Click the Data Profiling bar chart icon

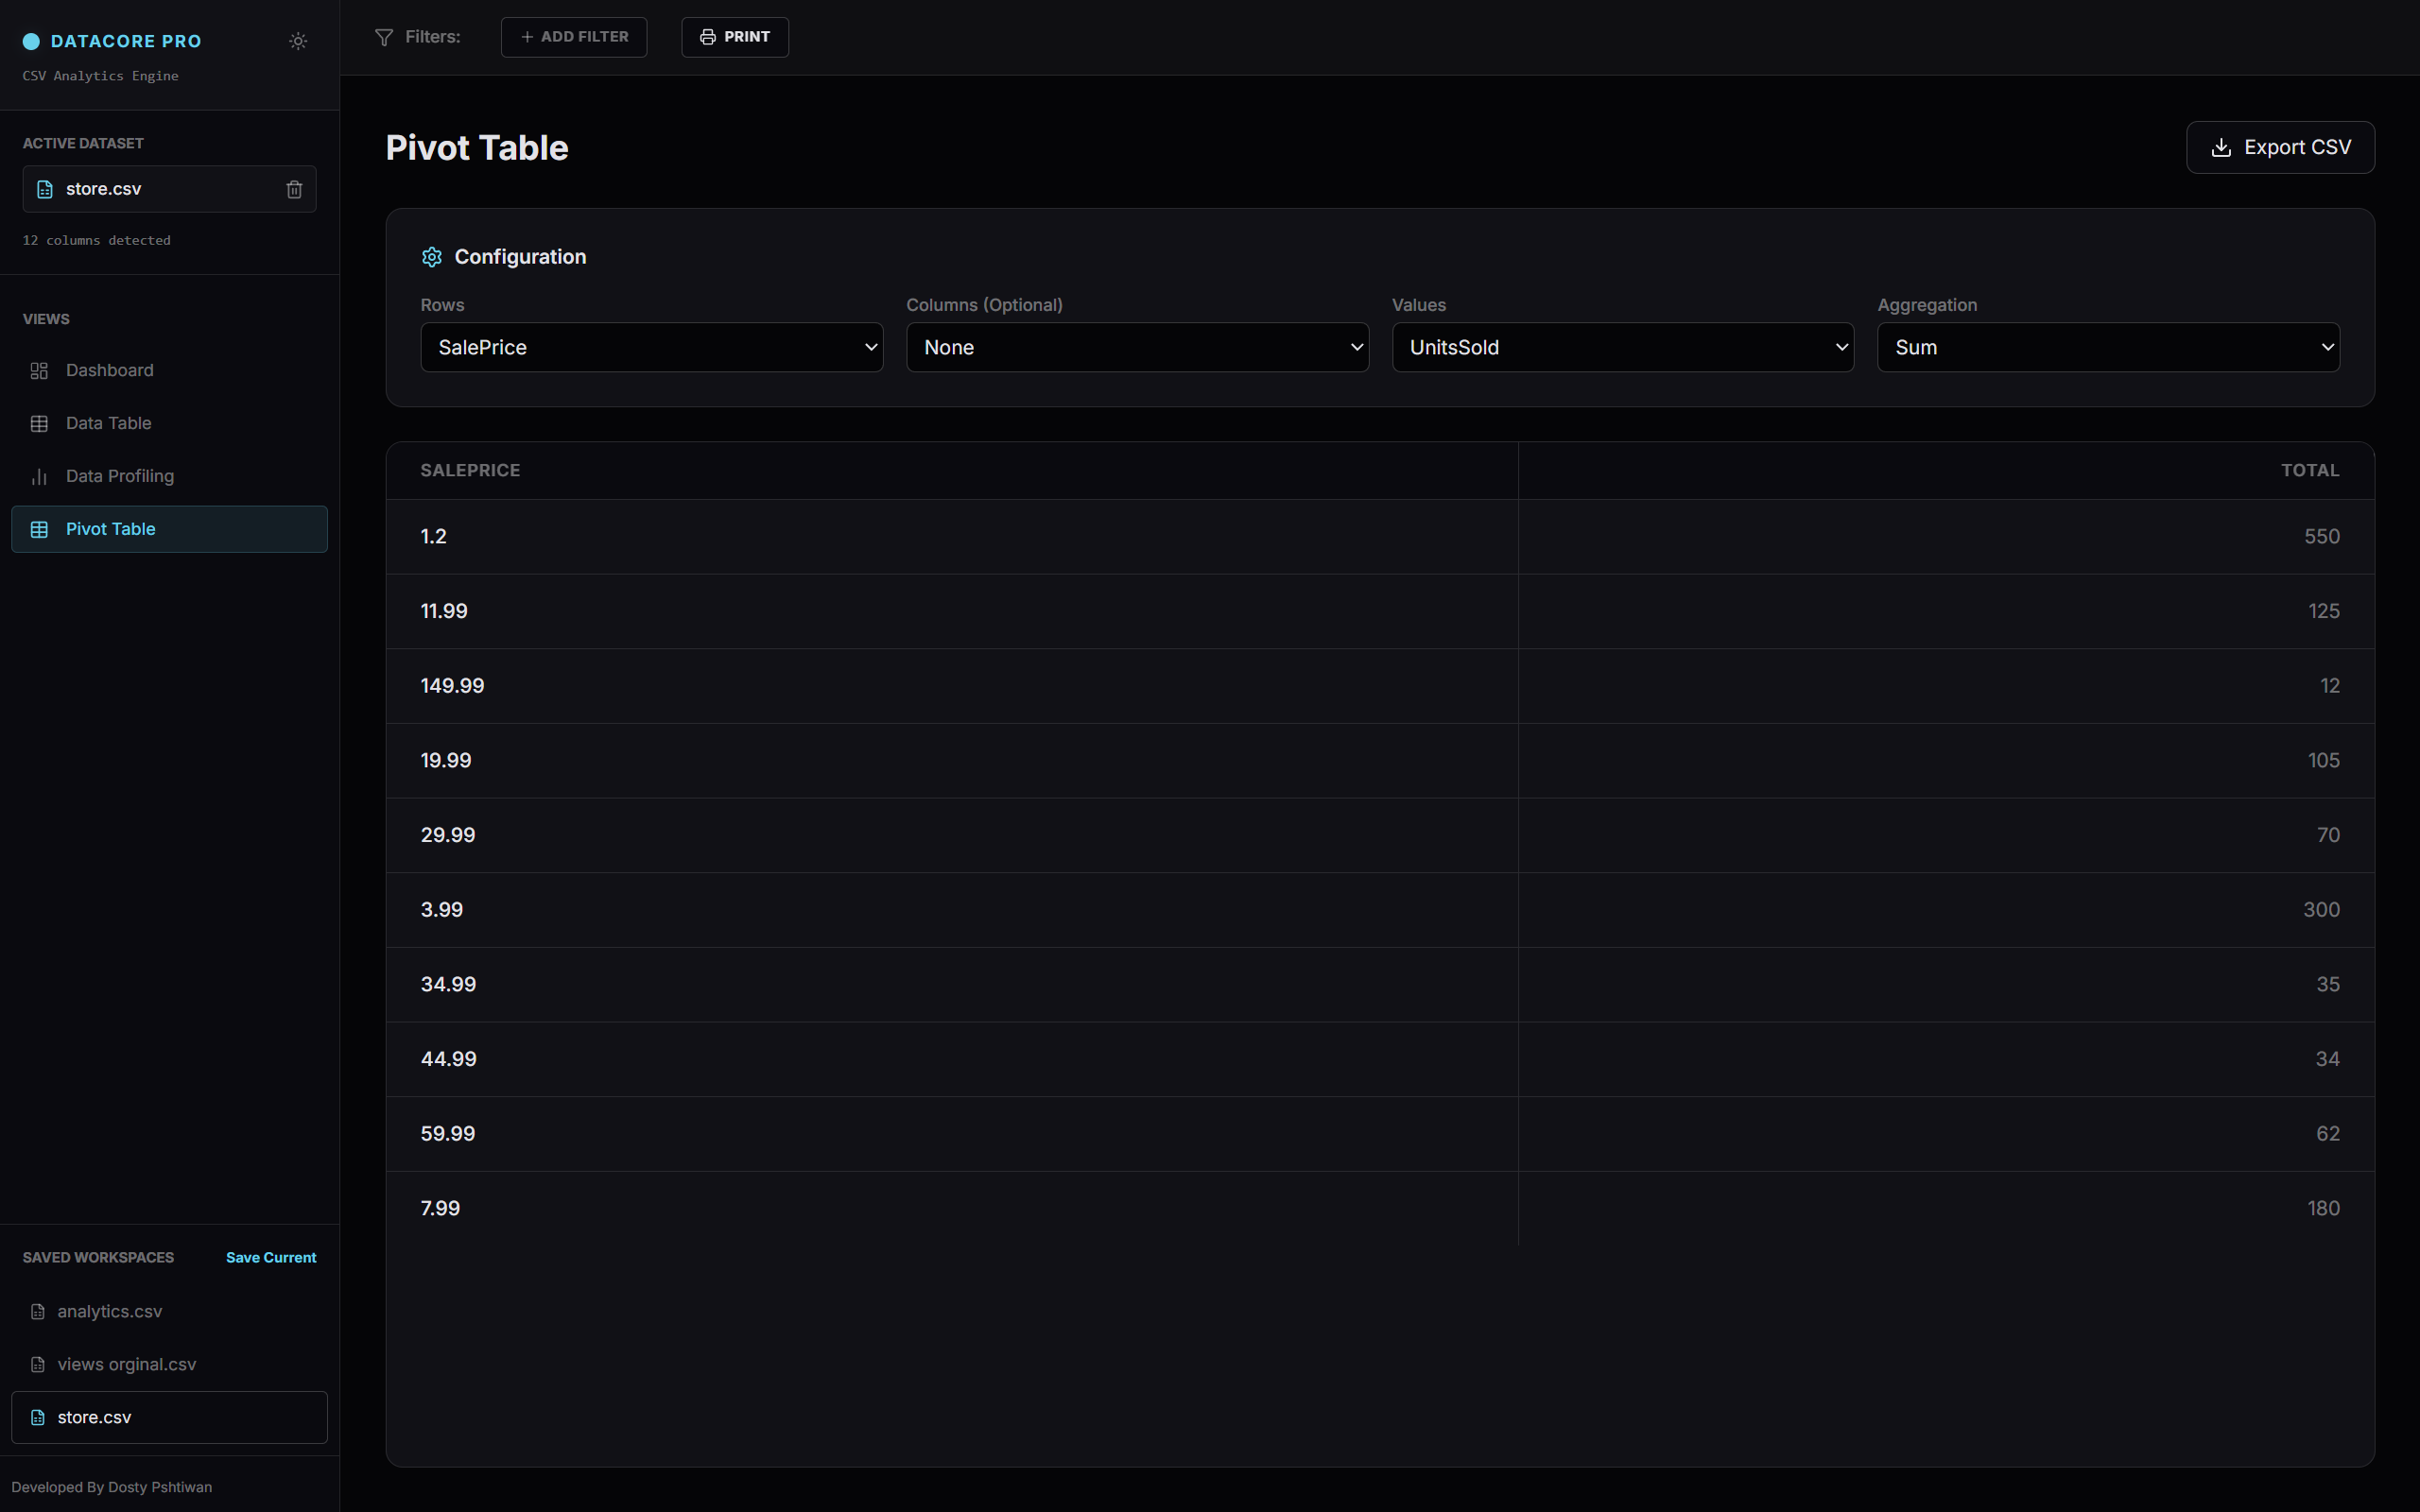pyautogui.click(x=39, y=477)
